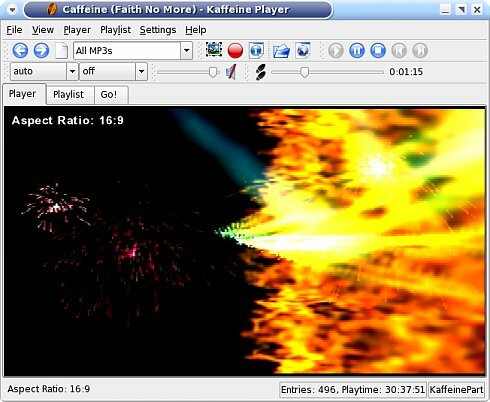Click the blank new document icon
The width and height of the screenshot is (490, 402).
(62, 51)
